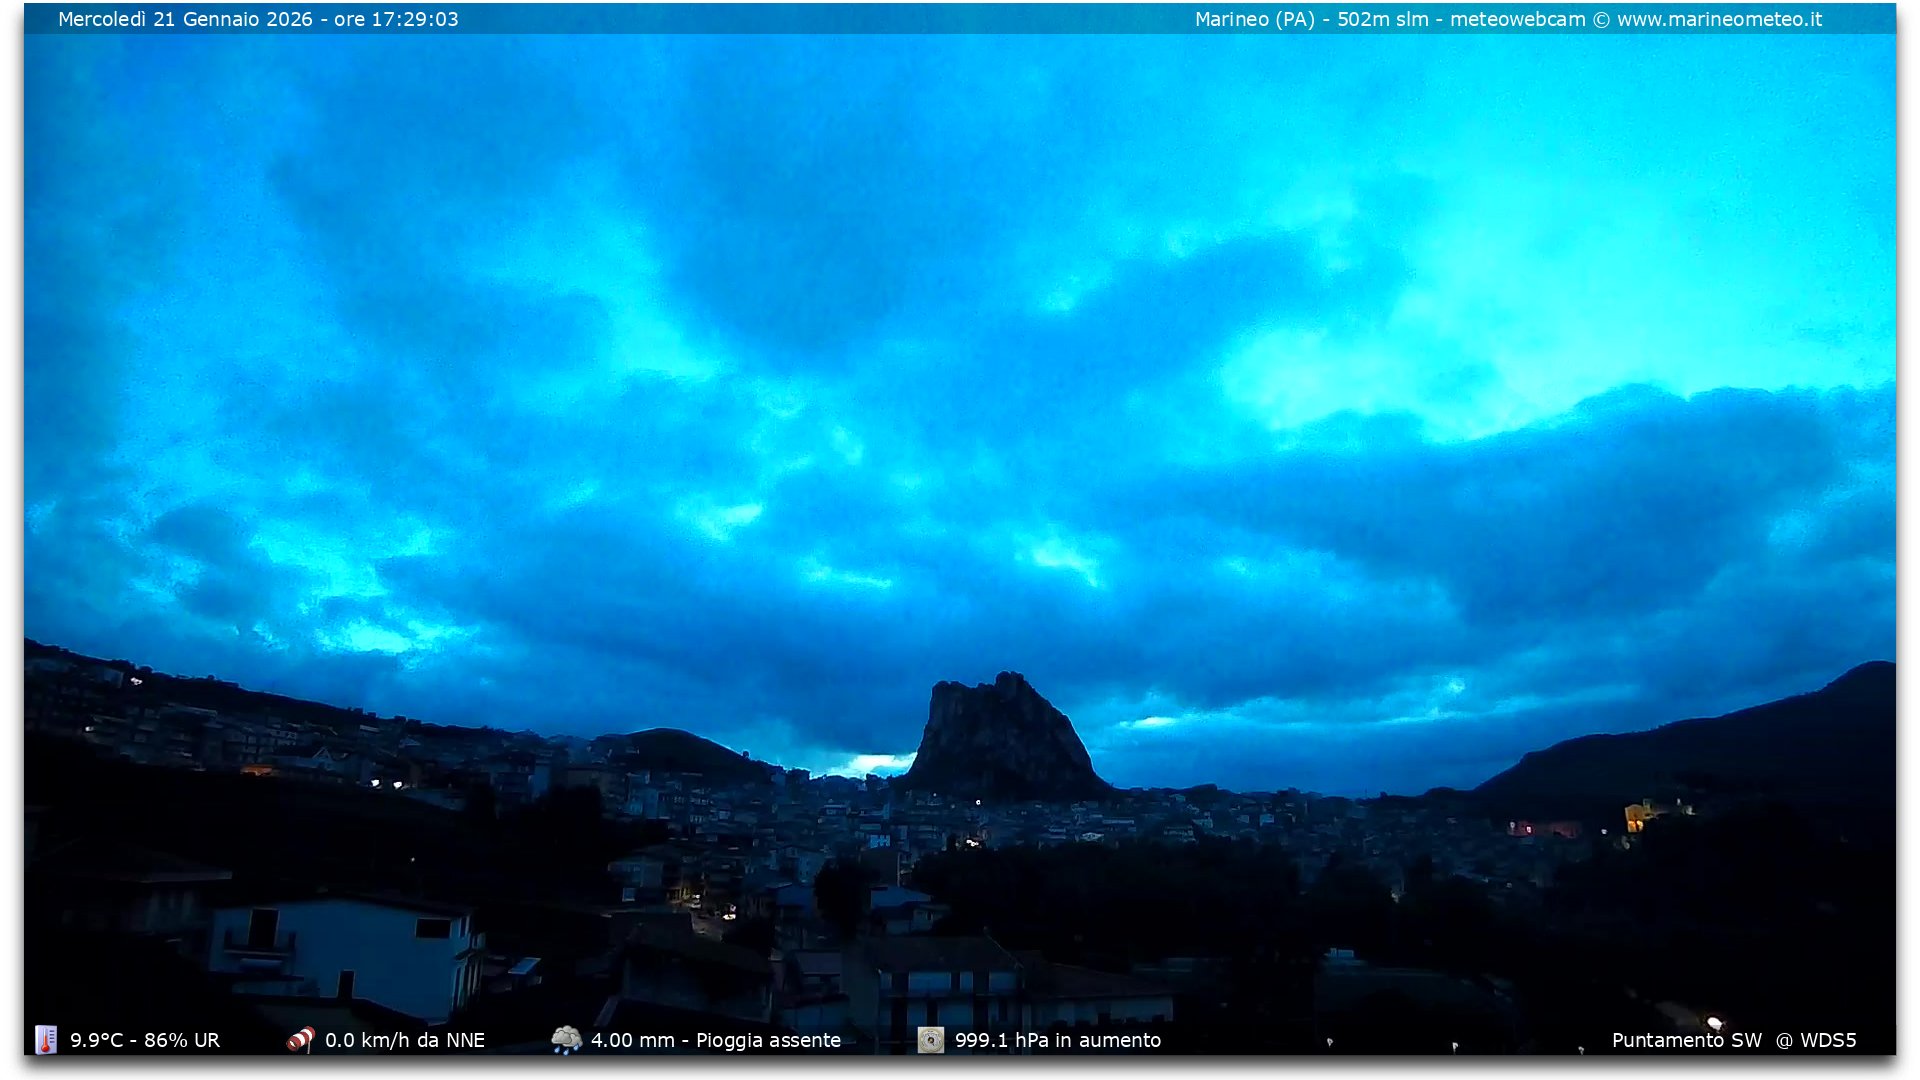Image resolution: width=1920 pixels, height=1080 pixels.
Task: Click the 502m slm altitude text
Action: click(1383, 20)
